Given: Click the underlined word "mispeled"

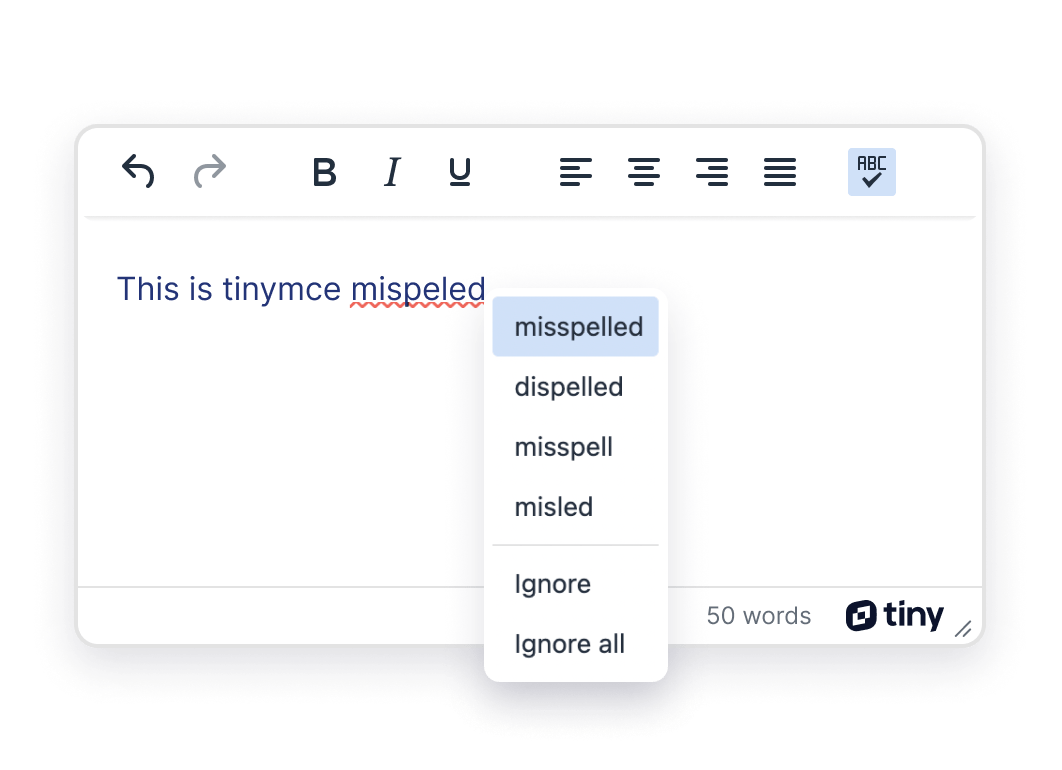Looking at the screenshot, I should (x=417, y=289).
